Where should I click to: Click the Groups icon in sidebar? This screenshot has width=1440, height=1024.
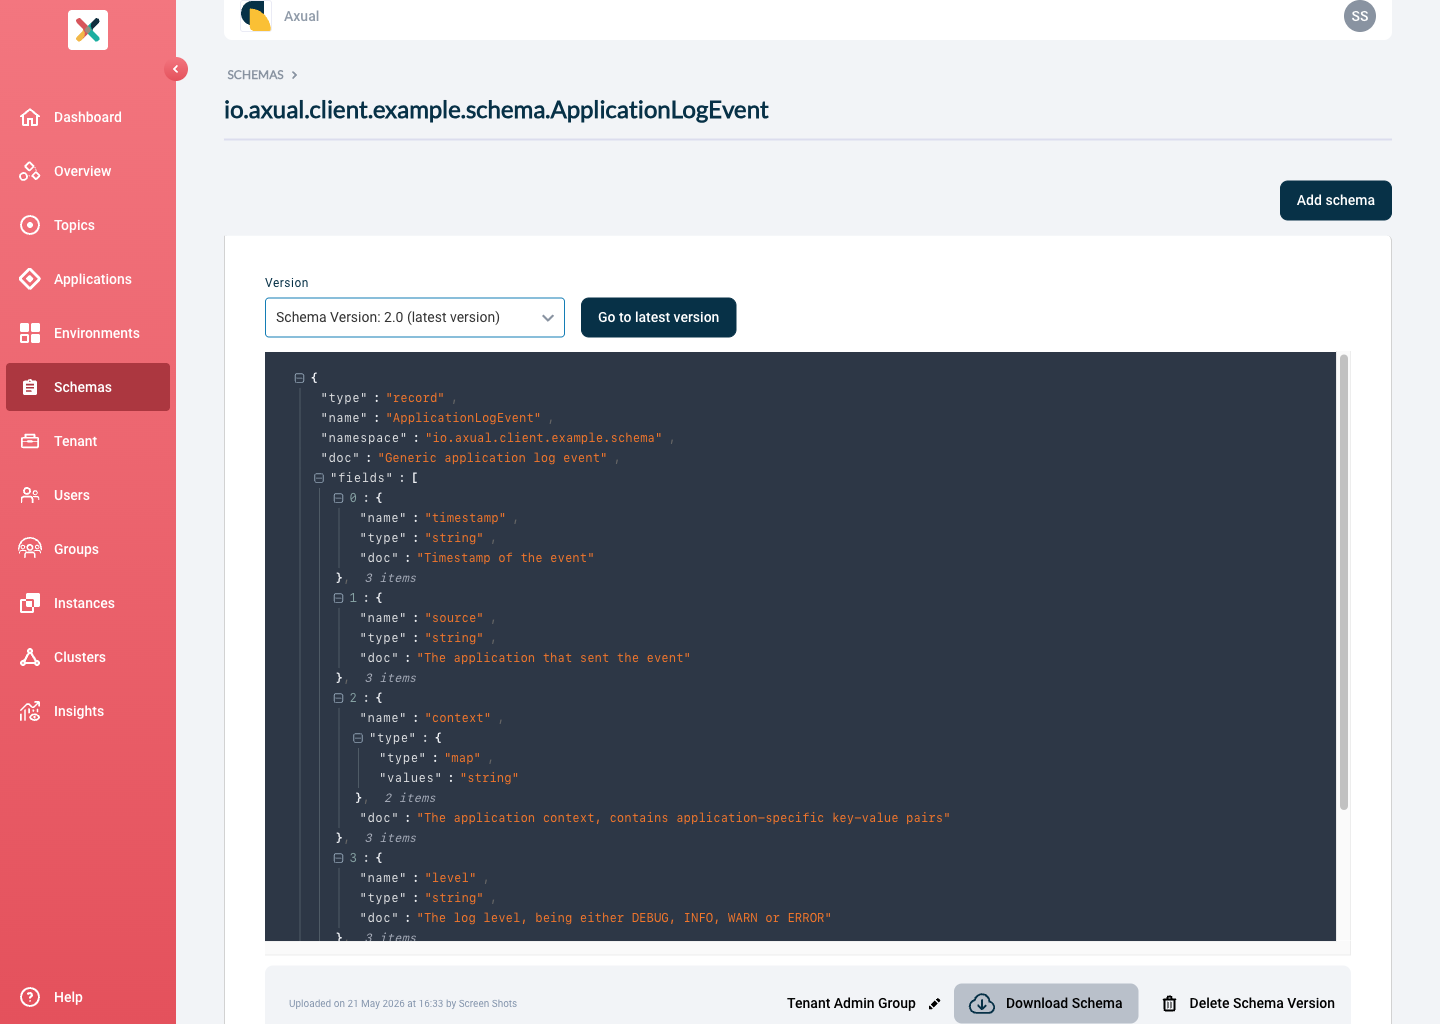(x=30, y=549)
